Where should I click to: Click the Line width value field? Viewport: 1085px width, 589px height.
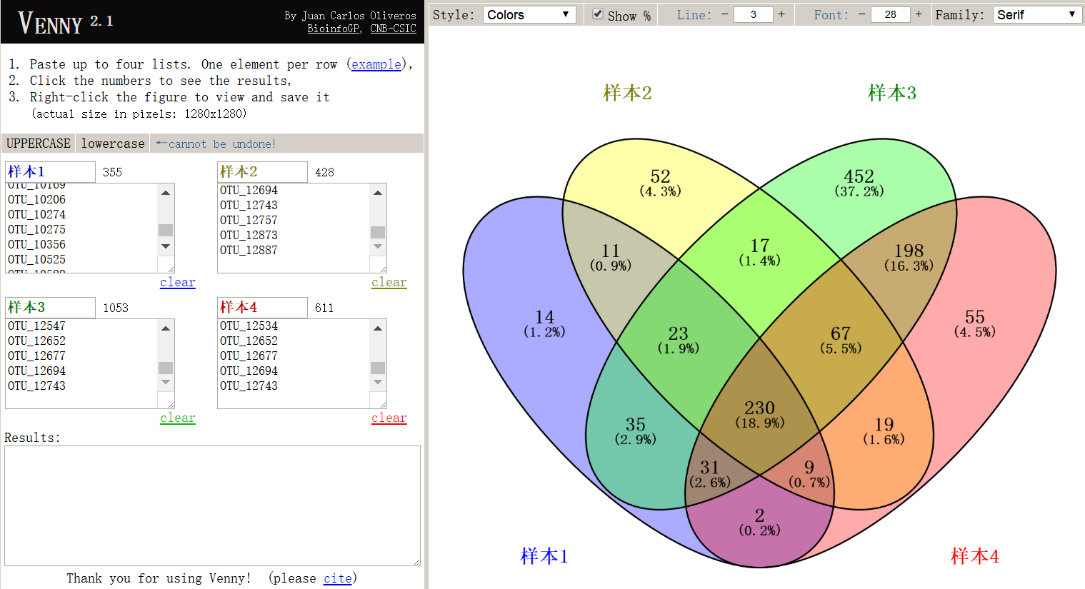(x=753, y=15)
